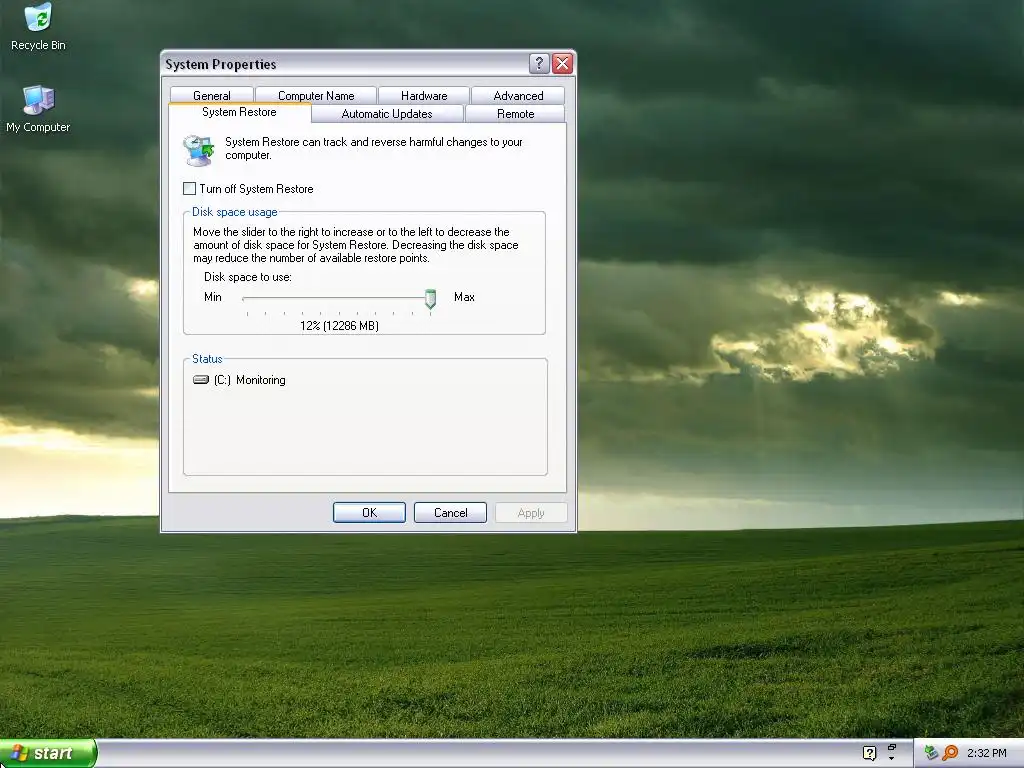This screenshot has height=768, width=1024.
Task: Open the Advanced tab
Action: coord(518,95)
